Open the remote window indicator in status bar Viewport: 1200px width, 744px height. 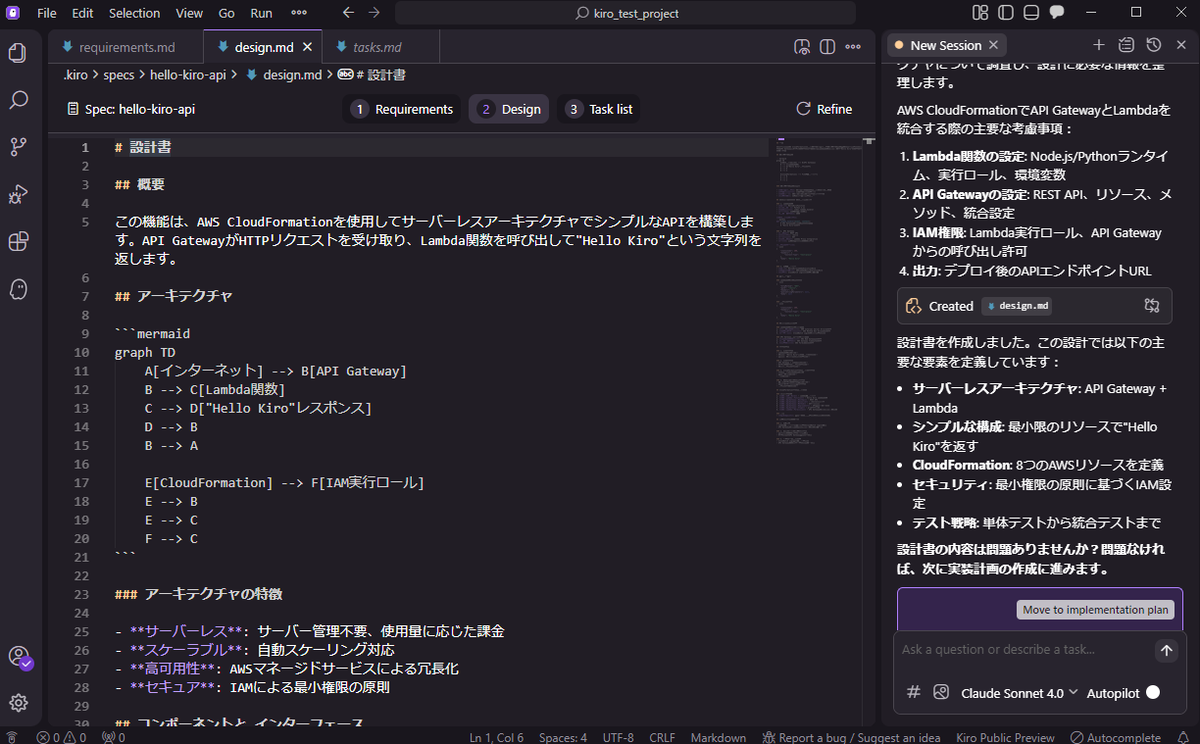(x=13, y=737)
